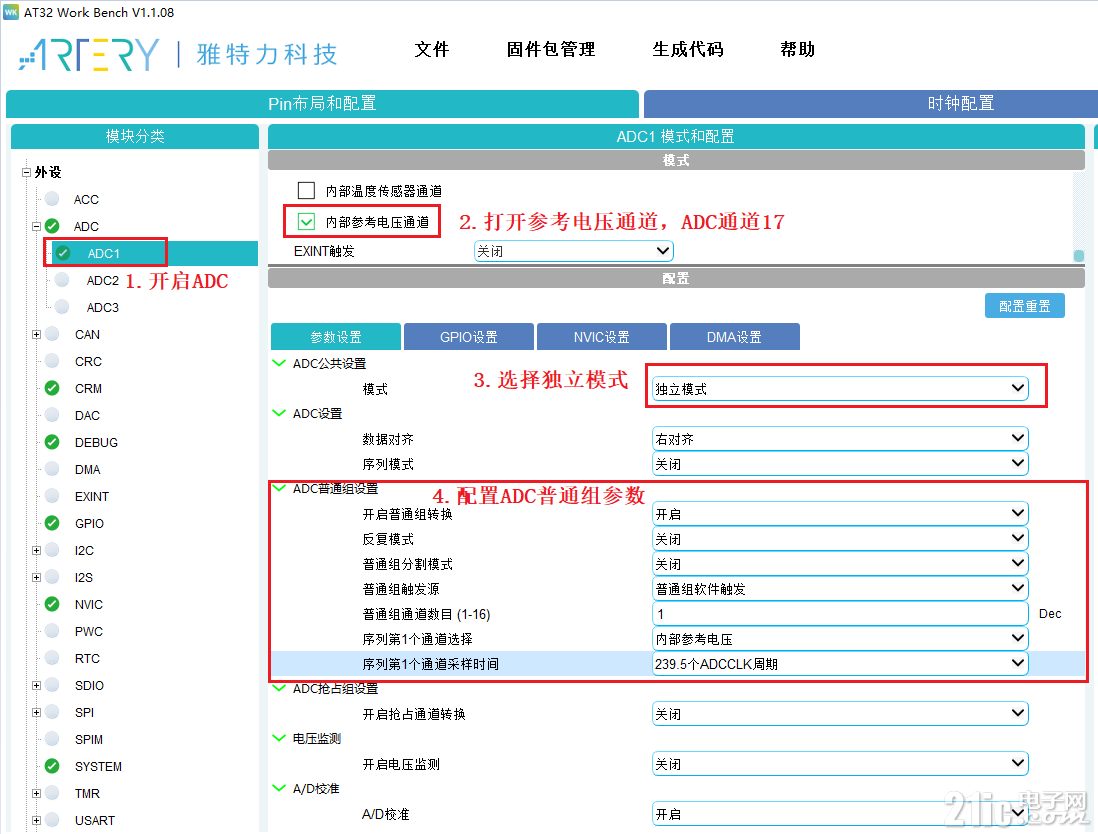Image resolution: width=1098 pixels, height=834 pixels.
Task: Open the 开启抢占通道转换 dropdown
Action: (x=840, y=714)
